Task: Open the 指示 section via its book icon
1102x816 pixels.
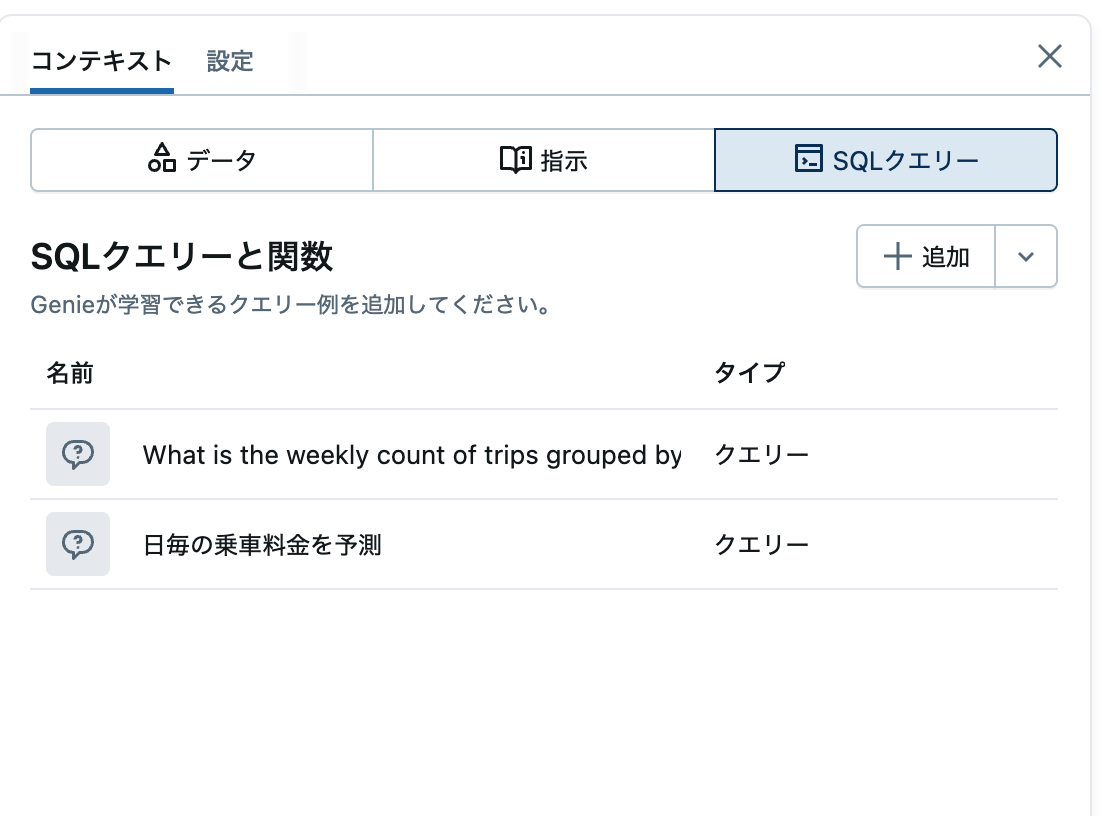Action: [515, 159]
